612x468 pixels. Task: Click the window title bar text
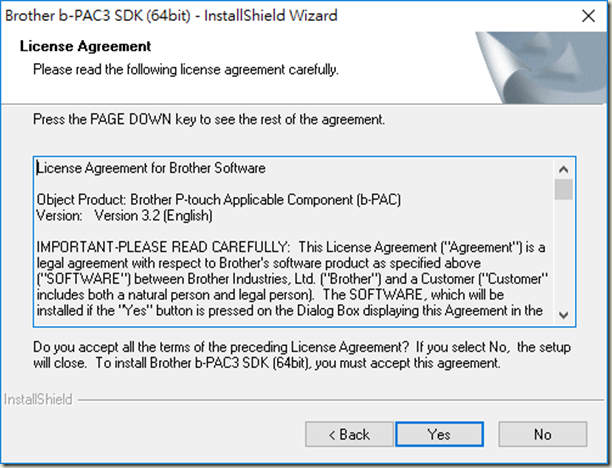171,16
